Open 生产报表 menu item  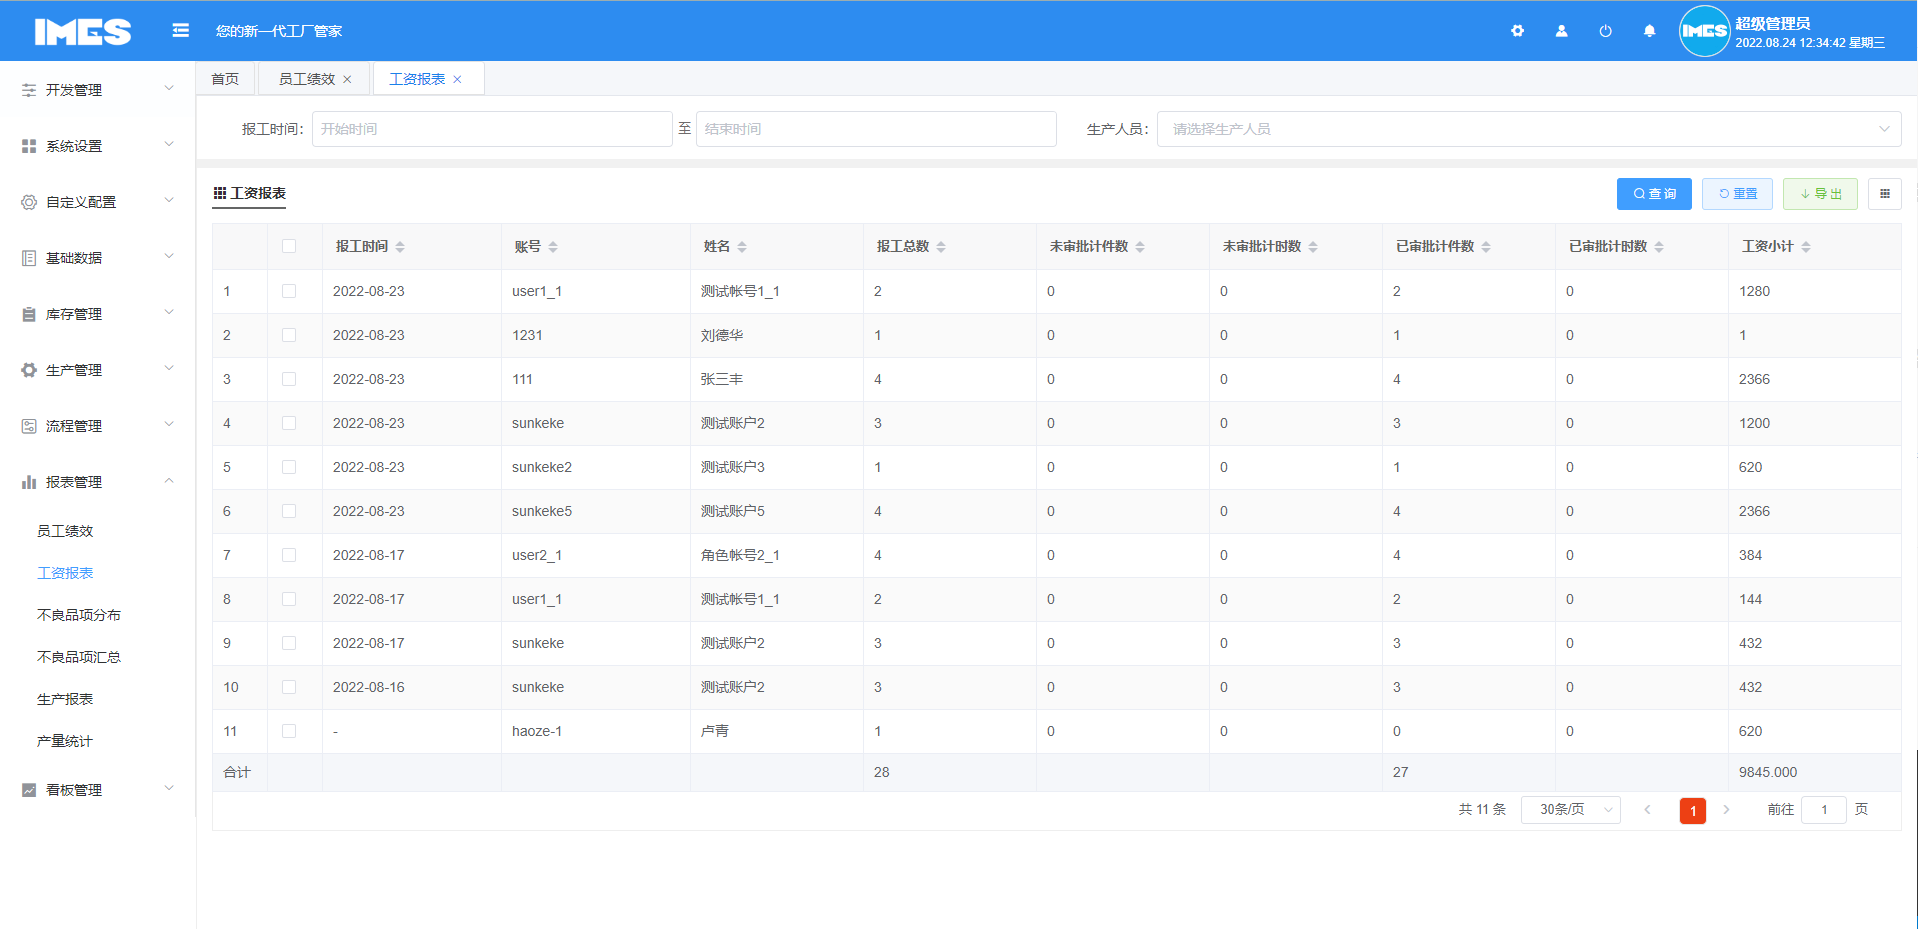65,699
